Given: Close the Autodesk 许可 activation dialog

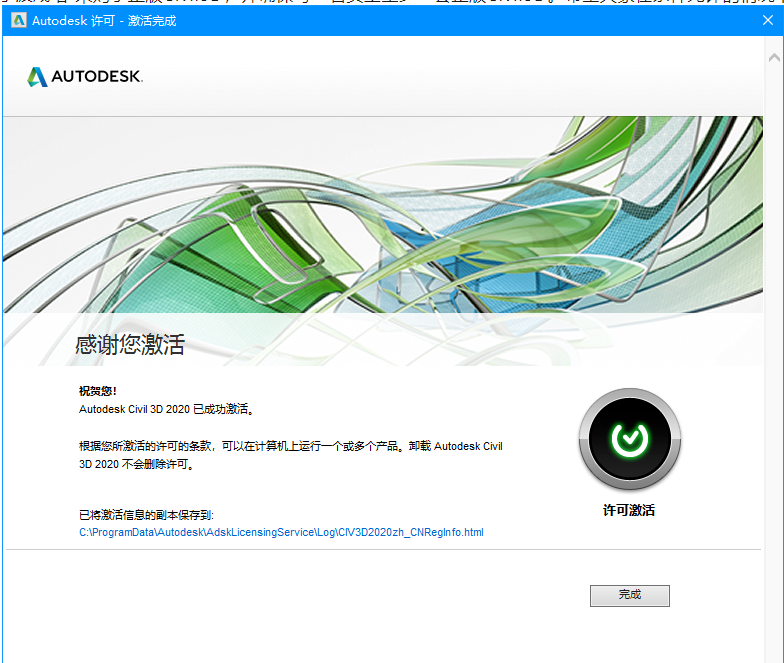Looking at the screenshot, I should pyautogui.click(x=767, y=20).
